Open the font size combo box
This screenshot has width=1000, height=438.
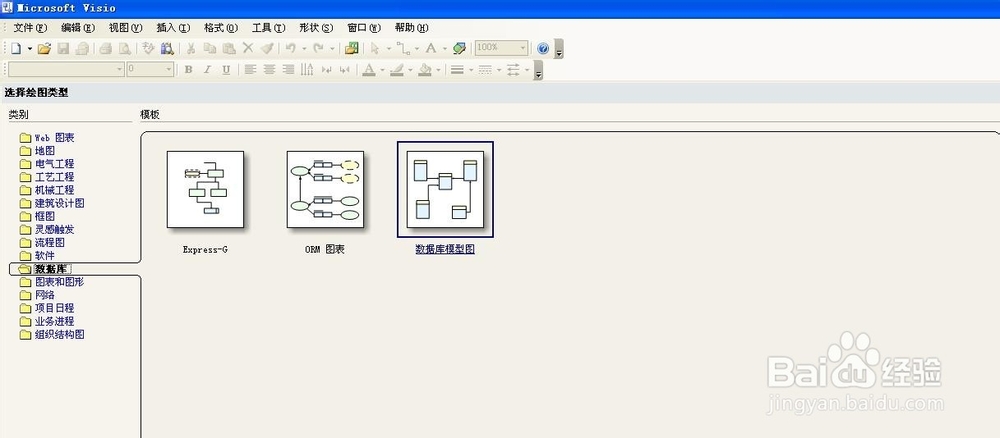point(150,69)
